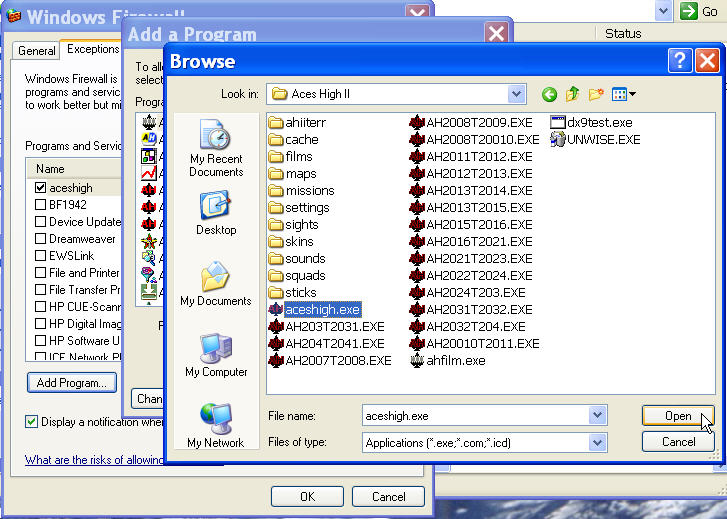Select the films folder
727x519 pixels.
(291, 157)
